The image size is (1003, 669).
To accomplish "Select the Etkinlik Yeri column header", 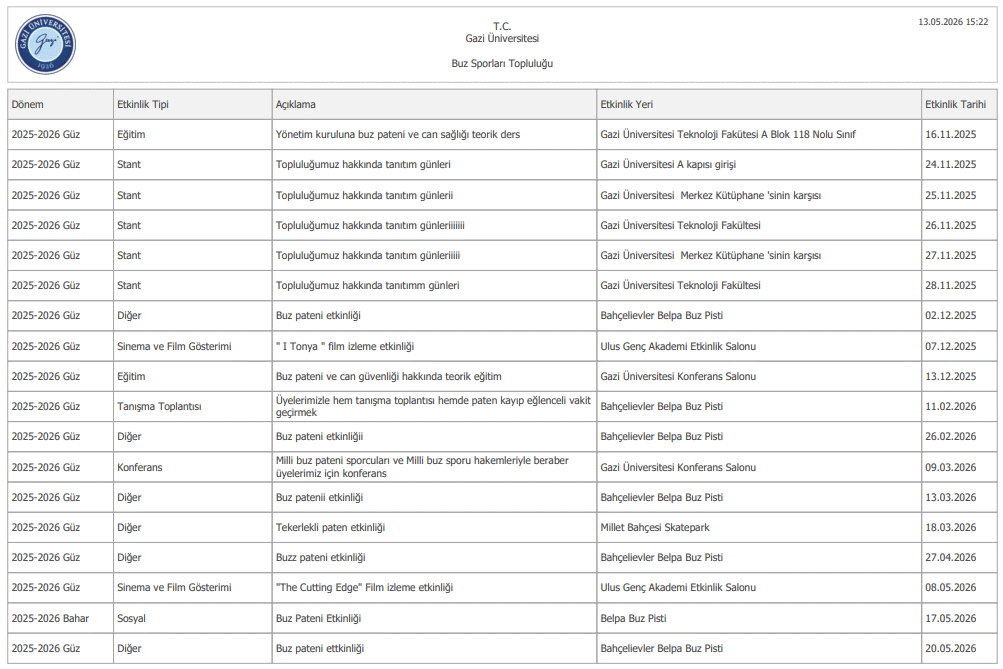I will click(759, 104).
